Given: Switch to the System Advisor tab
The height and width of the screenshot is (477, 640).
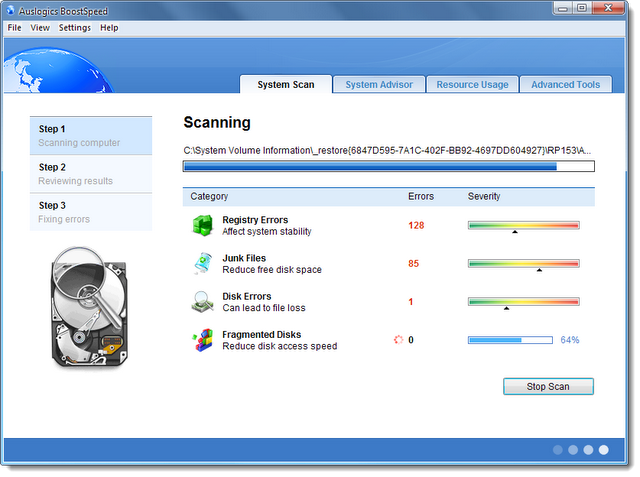Looking at the screenshot, I should (x=379, y=84).
